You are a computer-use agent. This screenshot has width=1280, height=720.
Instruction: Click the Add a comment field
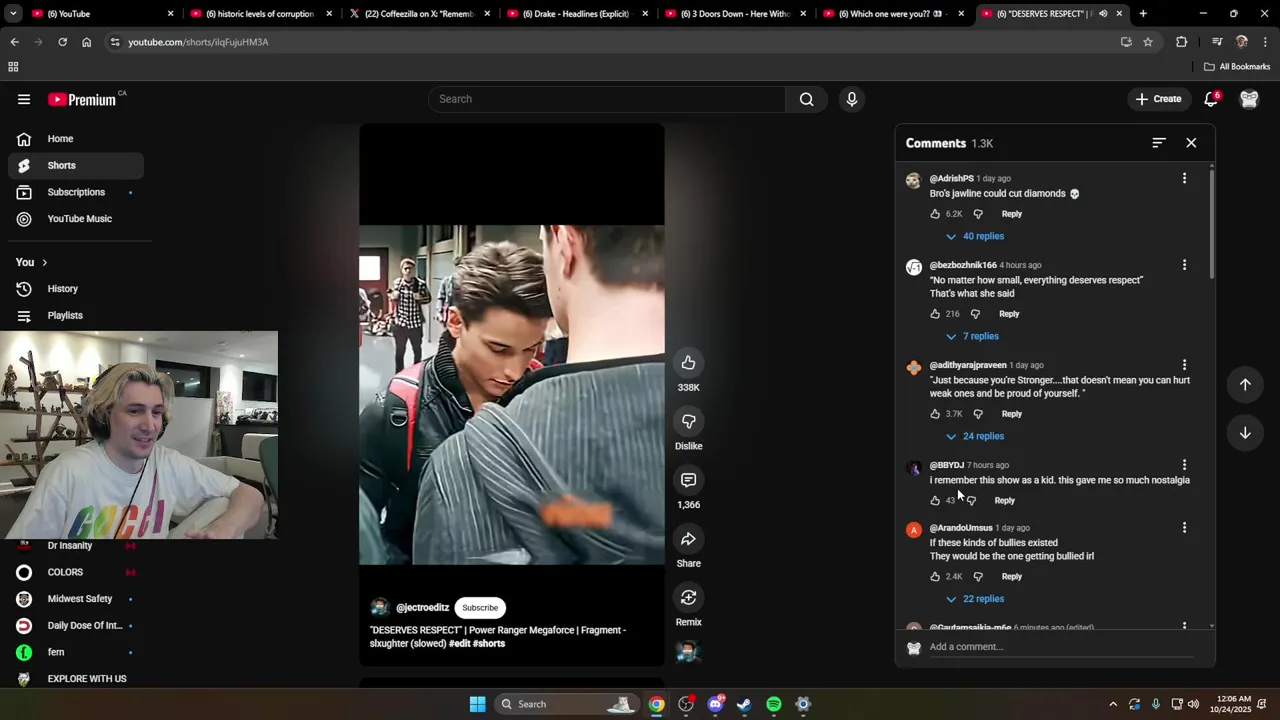(1060, 647)
